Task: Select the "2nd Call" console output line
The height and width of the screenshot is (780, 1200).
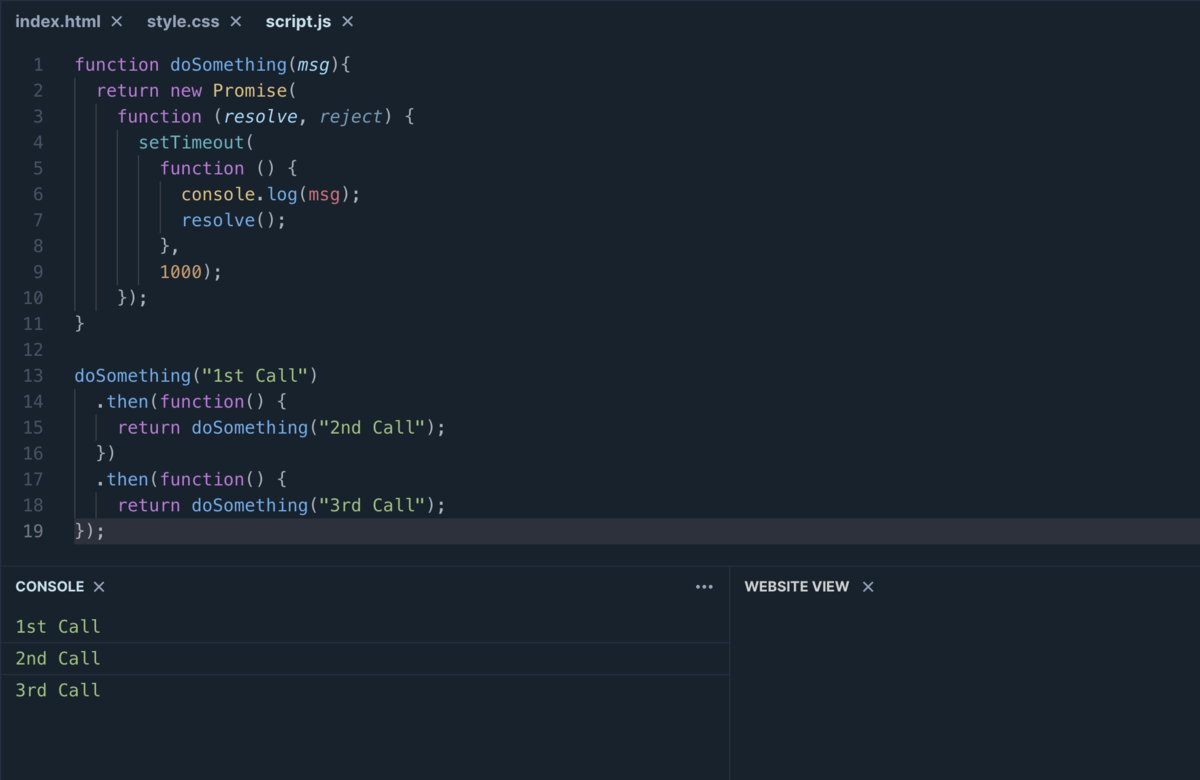Action: pos(57,658)
